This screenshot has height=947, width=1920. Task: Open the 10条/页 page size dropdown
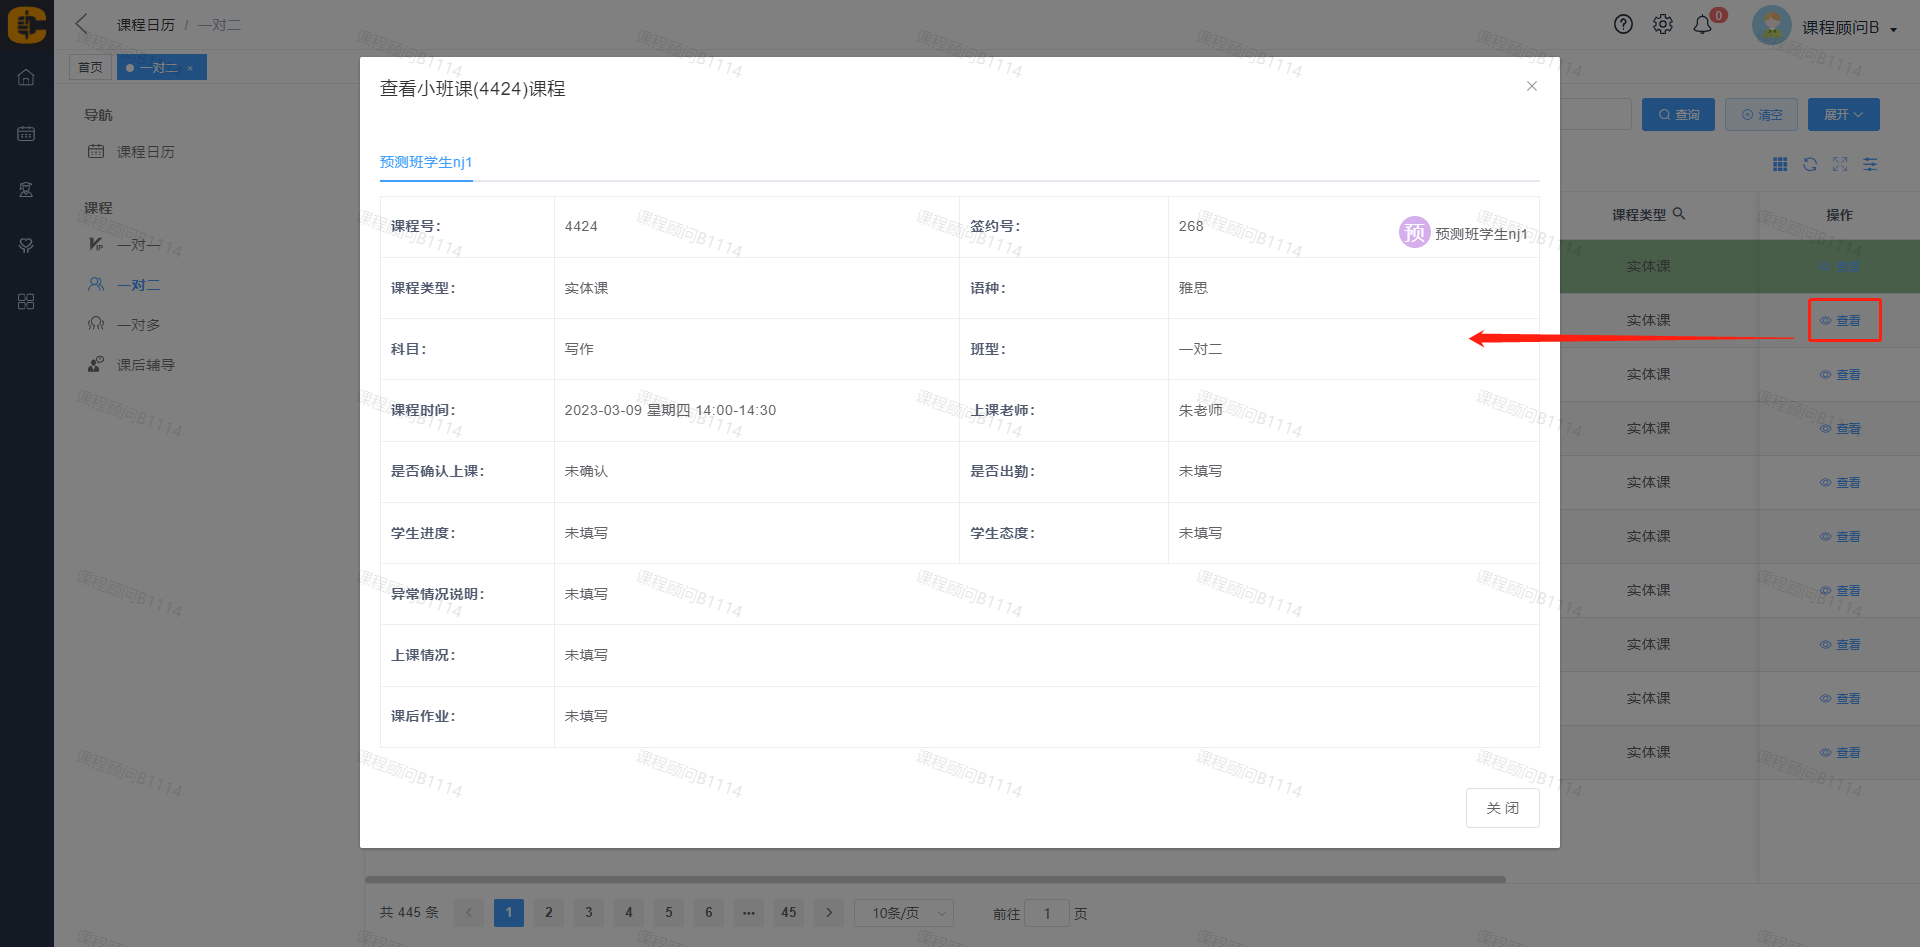[904, 913]
